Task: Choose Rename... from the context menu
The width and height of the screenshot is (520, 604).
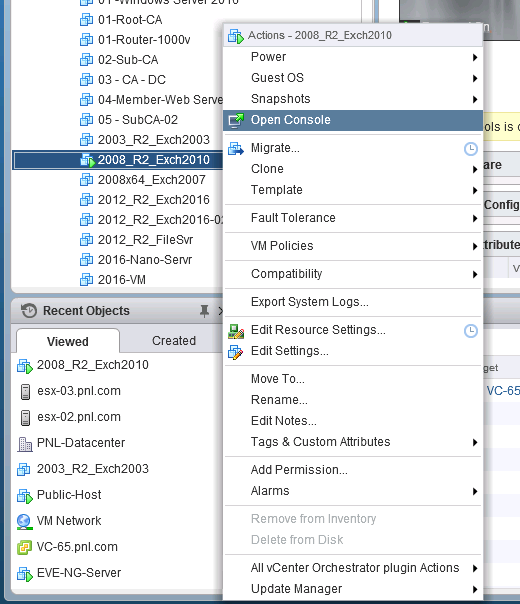Action: coord(353,400)
